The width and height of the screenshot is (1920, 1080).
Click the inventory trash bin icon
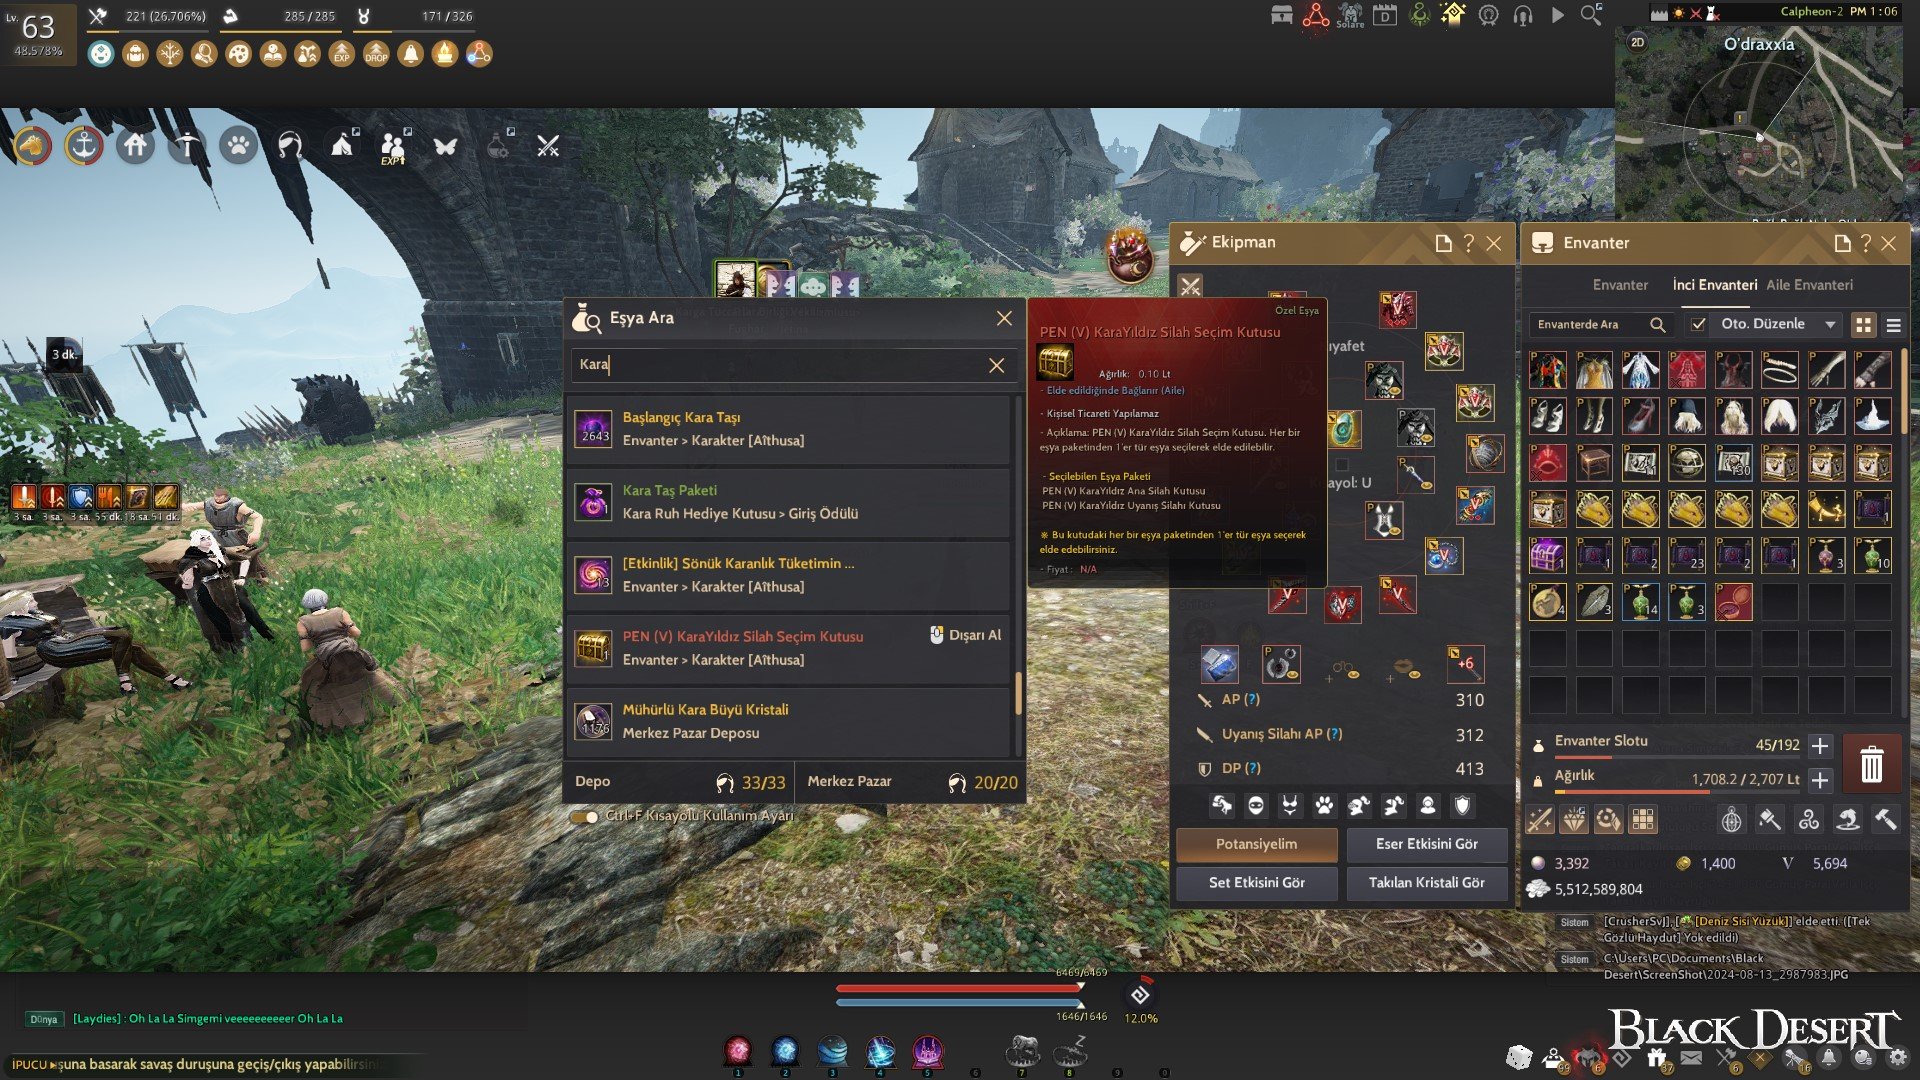click(1871, 764)
